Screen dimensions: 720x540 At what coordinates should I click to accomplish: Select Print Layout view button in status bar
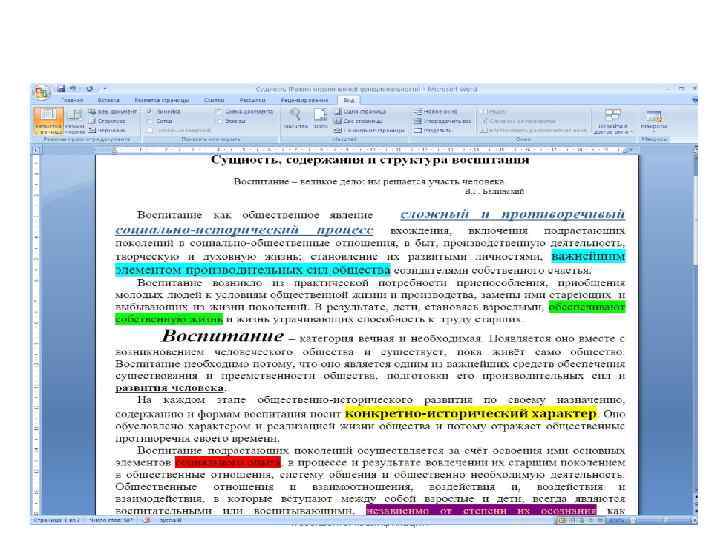(x=561, y=521)
